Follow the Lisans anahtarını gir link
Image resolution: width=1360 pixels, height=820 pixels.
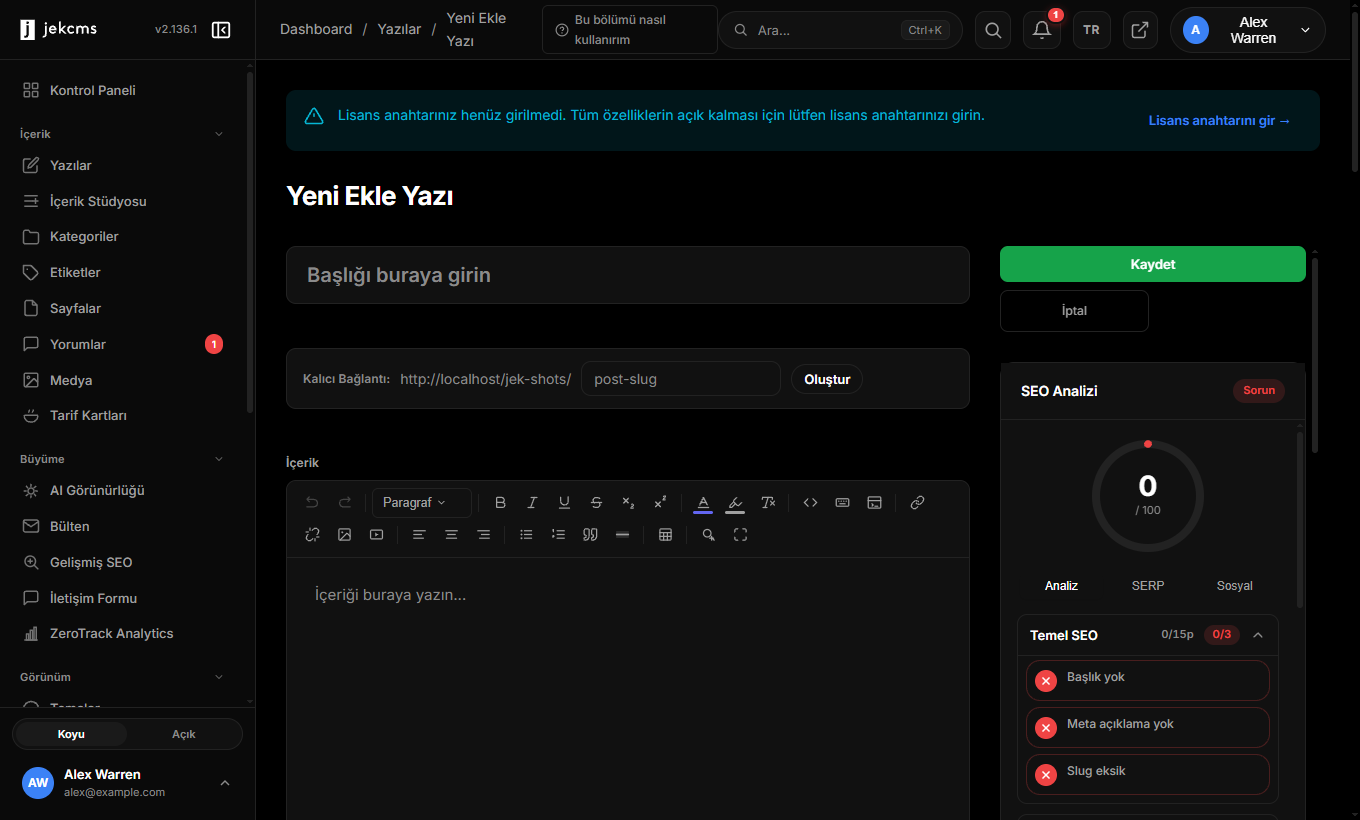coord(1220,121)
